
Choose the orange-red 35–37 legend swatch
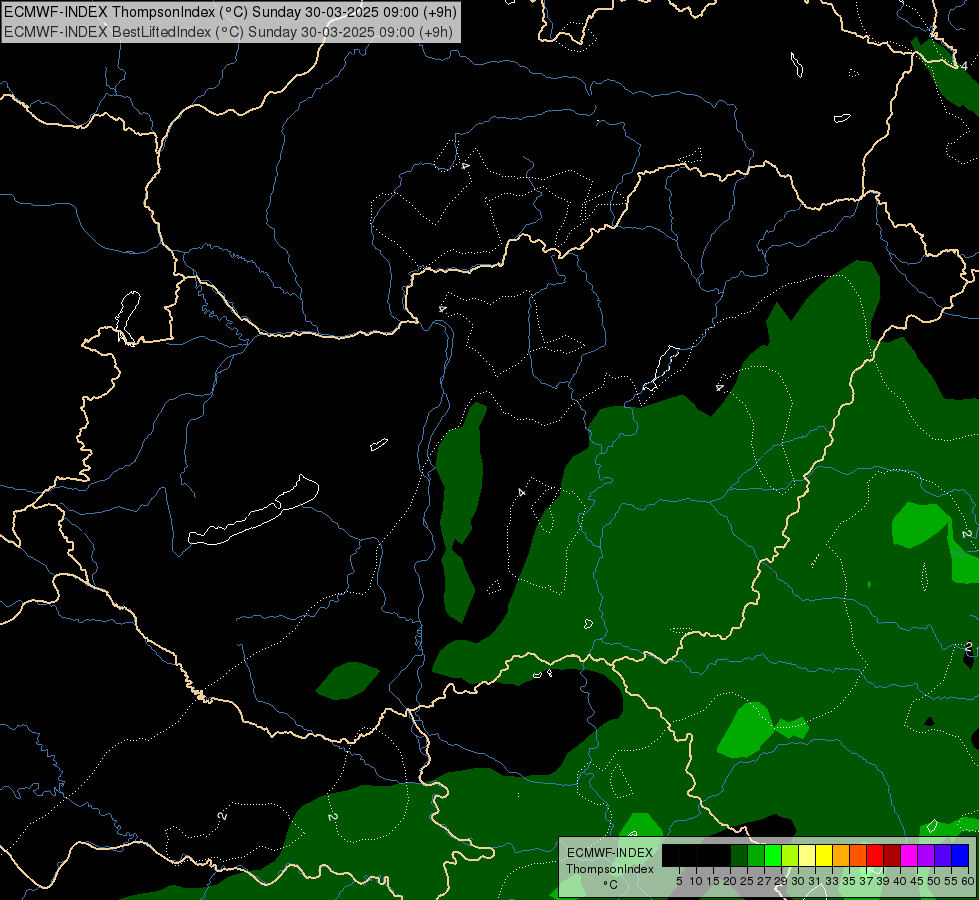coord(858,855)
